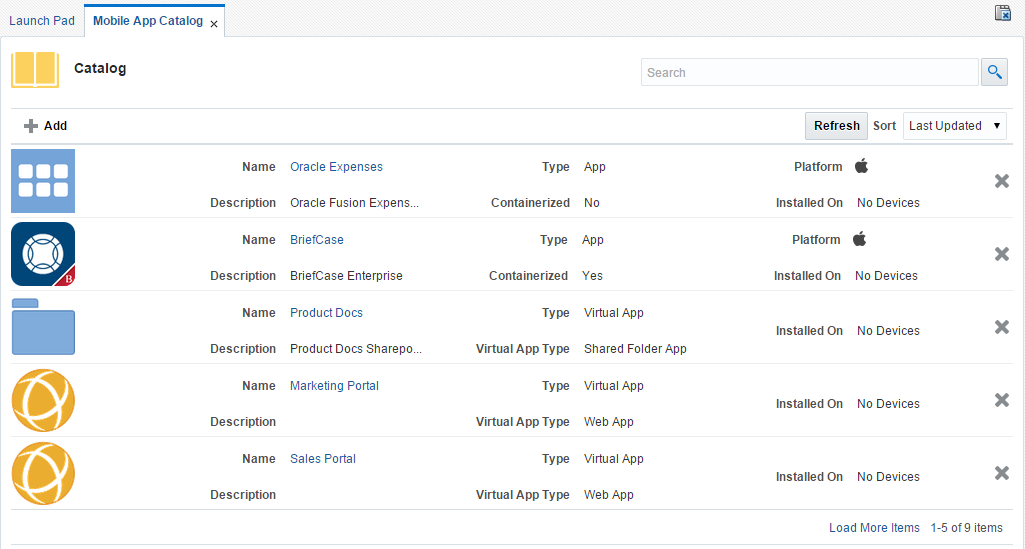
Task: Open the Sales Portal link
Action: pos(323,459)
